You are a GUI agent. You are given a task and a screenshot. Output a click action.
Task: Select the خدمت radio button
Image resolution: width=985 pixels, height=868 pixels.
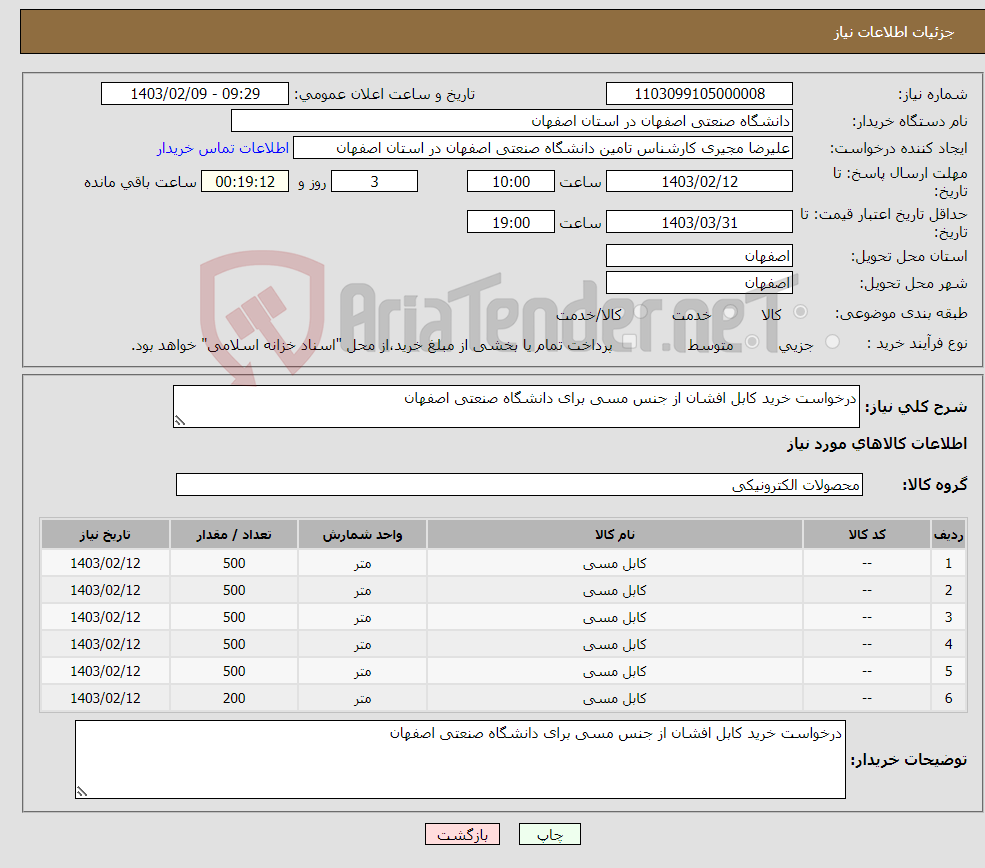729,312
